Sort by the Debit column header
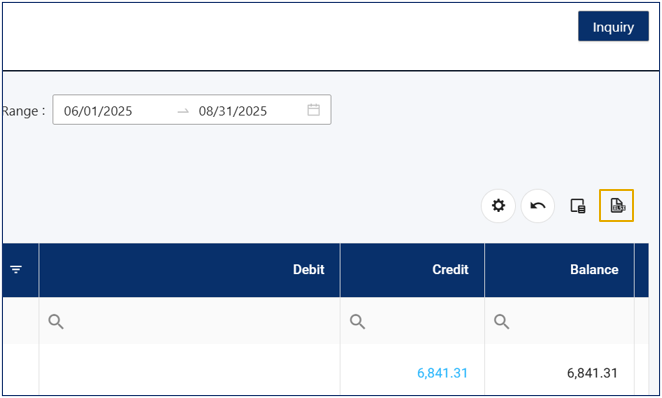Image resolution: width=662 pixels, height=398 pixels. coord(190,270)
